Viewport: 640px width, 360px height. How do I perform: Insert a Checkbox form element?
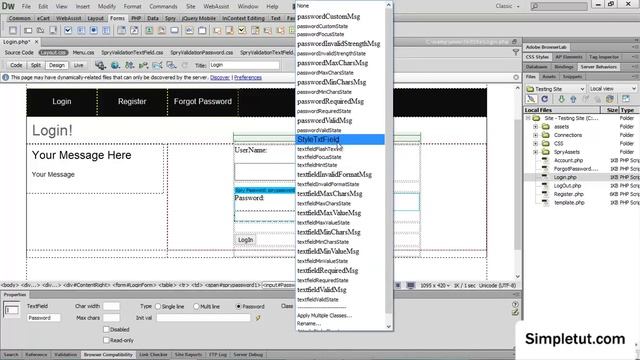pyautogui.click(x=68, y=31)
